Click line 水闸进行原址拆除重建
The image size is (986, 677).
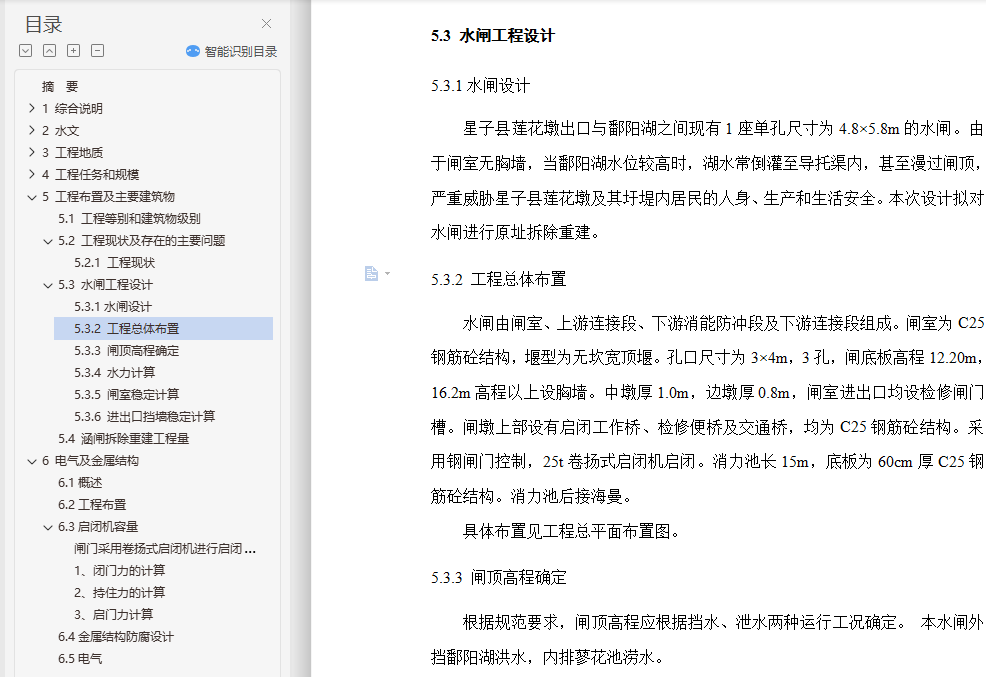[x=516, y=233]
